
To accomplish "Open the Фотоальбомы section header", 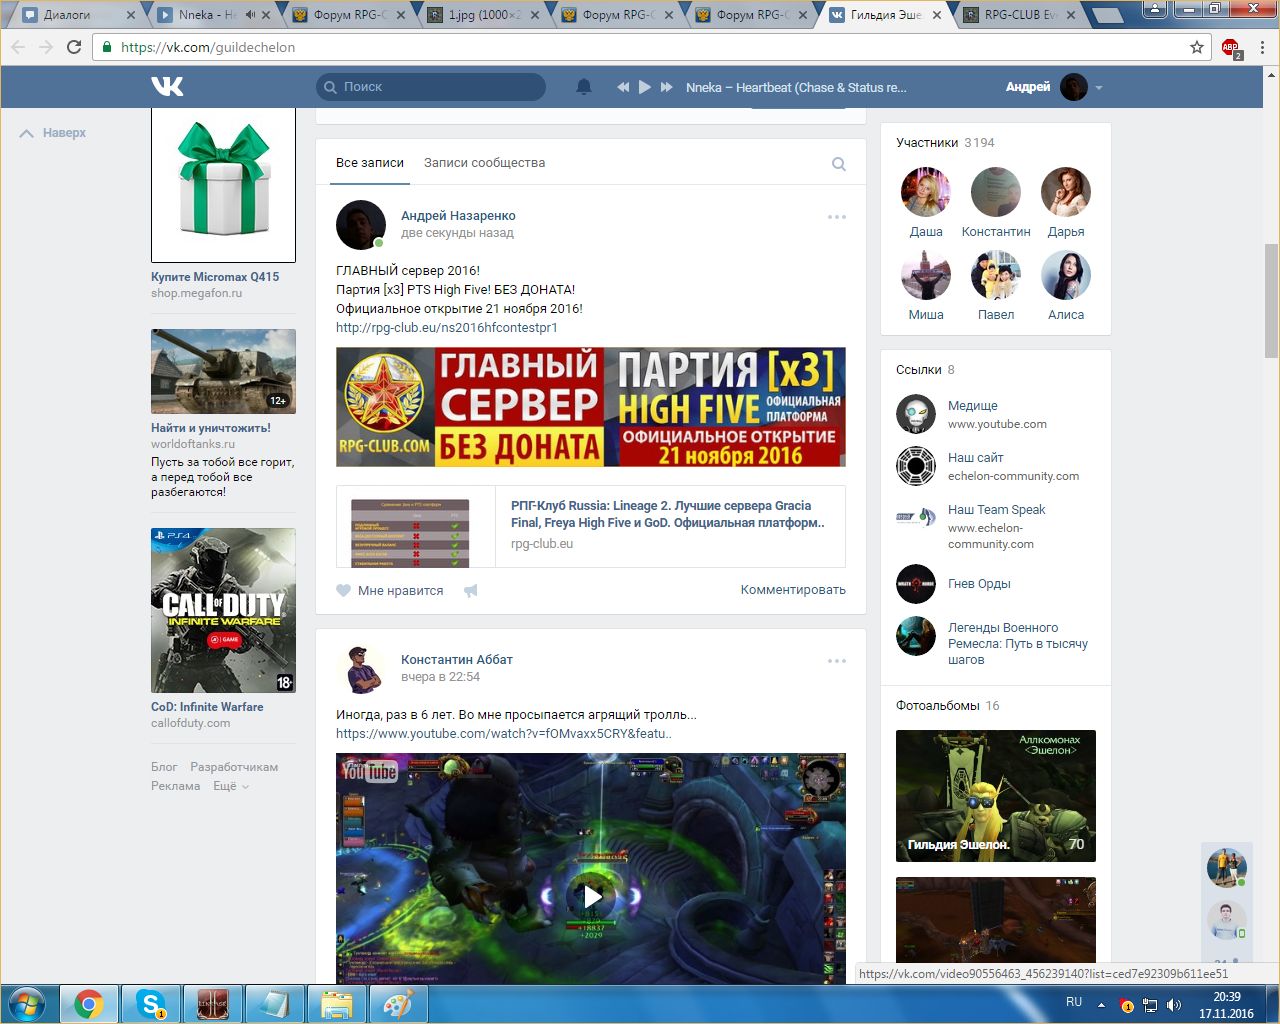I will pos(948,706).
